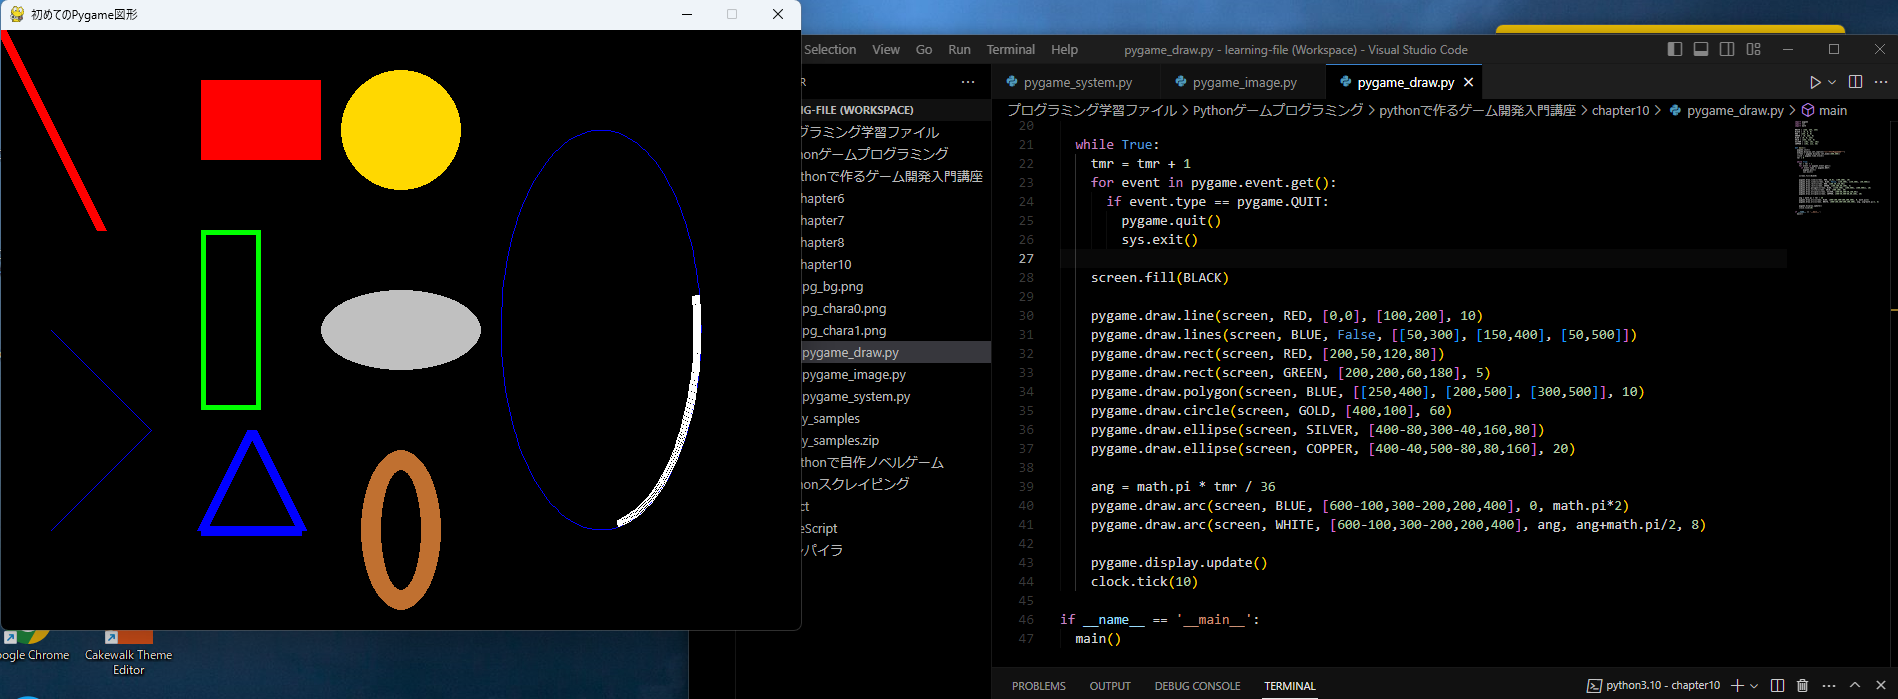Open the Terminal menu
The image size is (1898, 699).
click(1010, 49)
